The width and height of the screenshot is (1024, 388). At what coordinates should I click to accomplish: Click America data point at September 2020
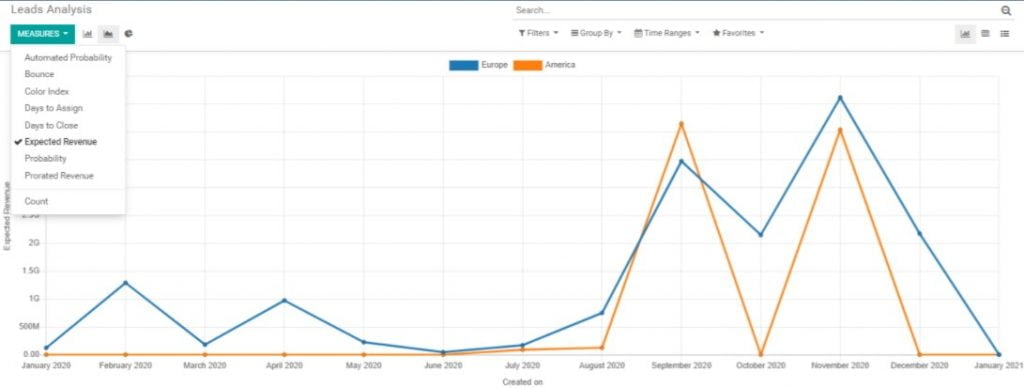click(x=681, y=123)
